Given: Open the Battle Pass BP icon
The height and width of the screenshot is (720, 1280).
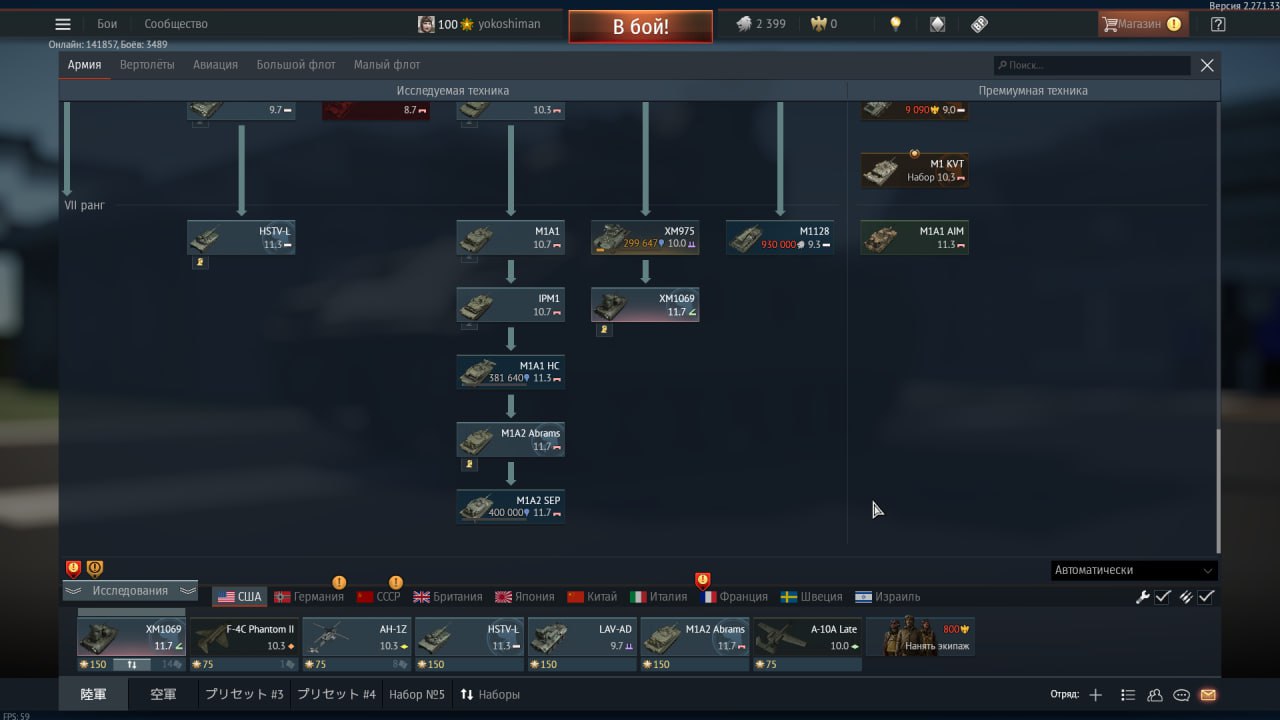Looking at the screenshot, I should 979,24.
